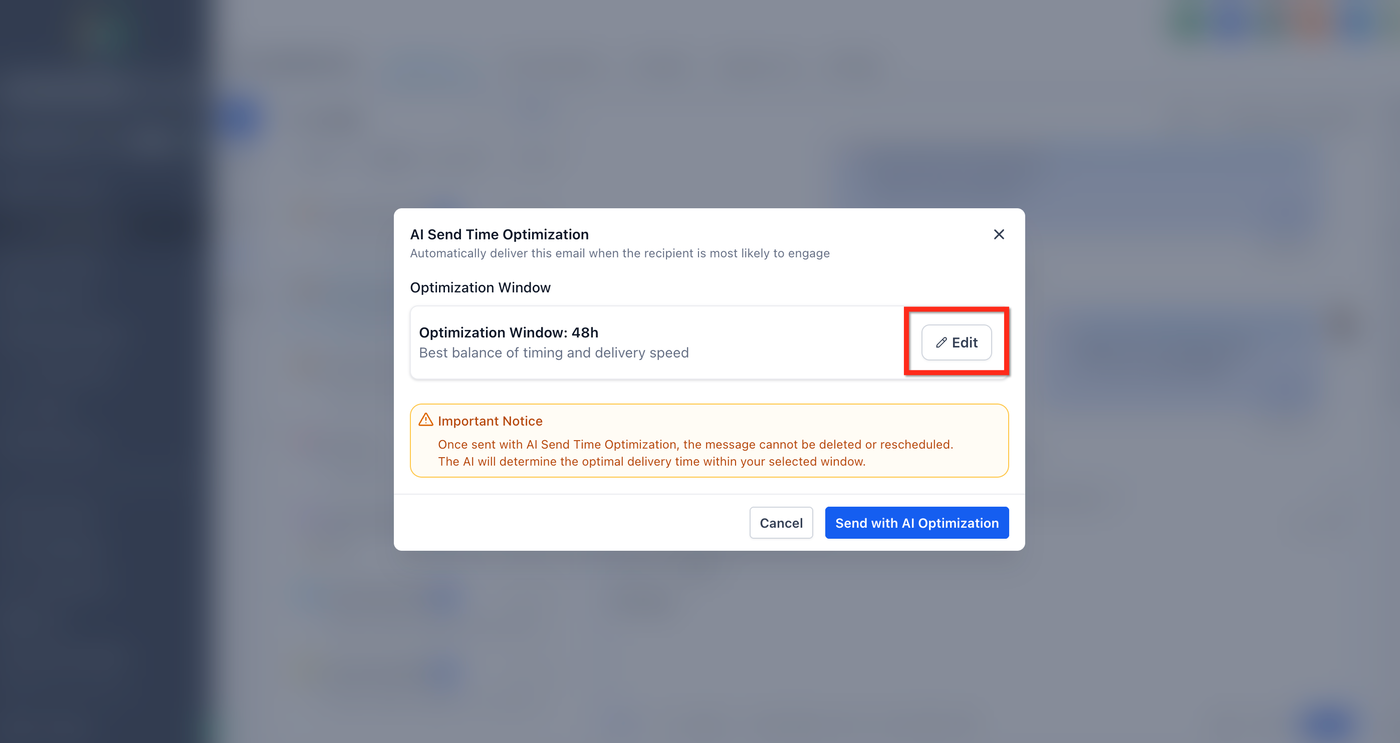Click the Best balance of timing description
The width and height of the screenshot is (1400, 743).
coord(553,353)
